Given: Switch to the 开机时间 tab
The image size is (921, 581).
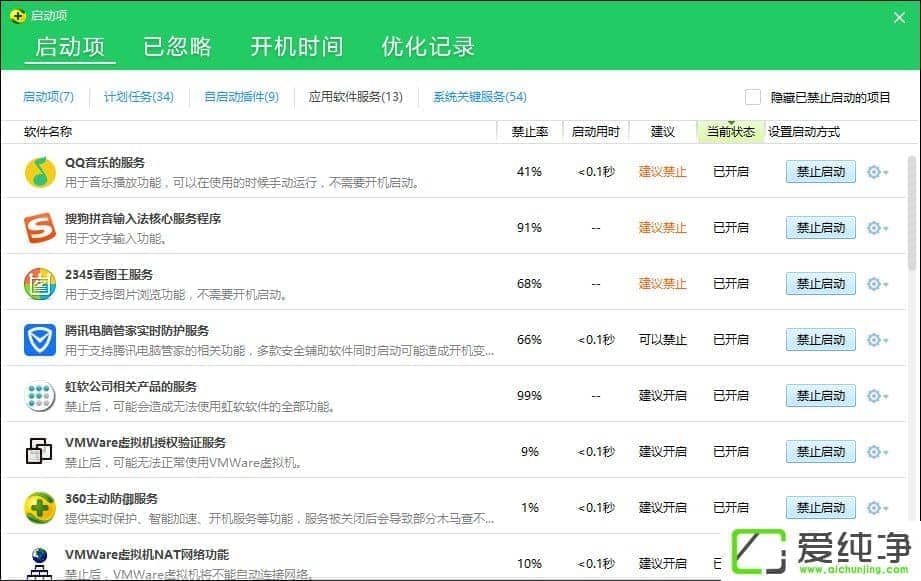Looking at the screenshot, I should click(x=296, y=46).
